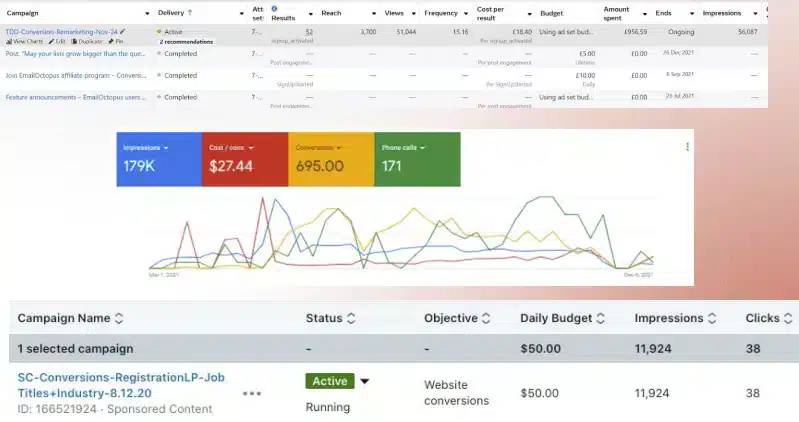Image resolution: width=799 pixels, height=422 pixels.
Task: Click Edit under the TDO remarketing campaign
Action: (57, 41)
